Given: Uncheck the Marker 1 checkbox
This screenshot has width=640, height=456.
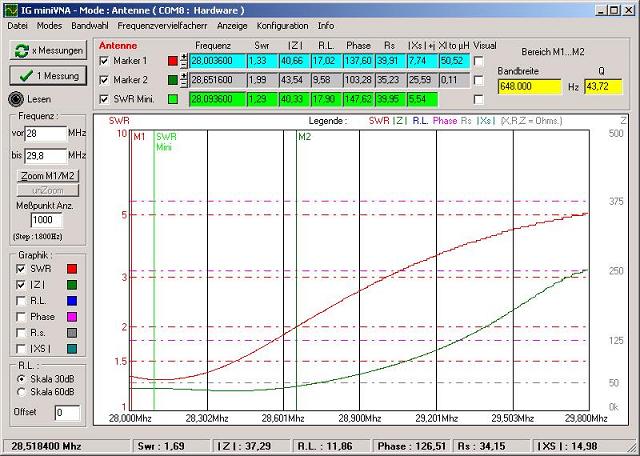Looking at the screenshot, I should (107, 62).
